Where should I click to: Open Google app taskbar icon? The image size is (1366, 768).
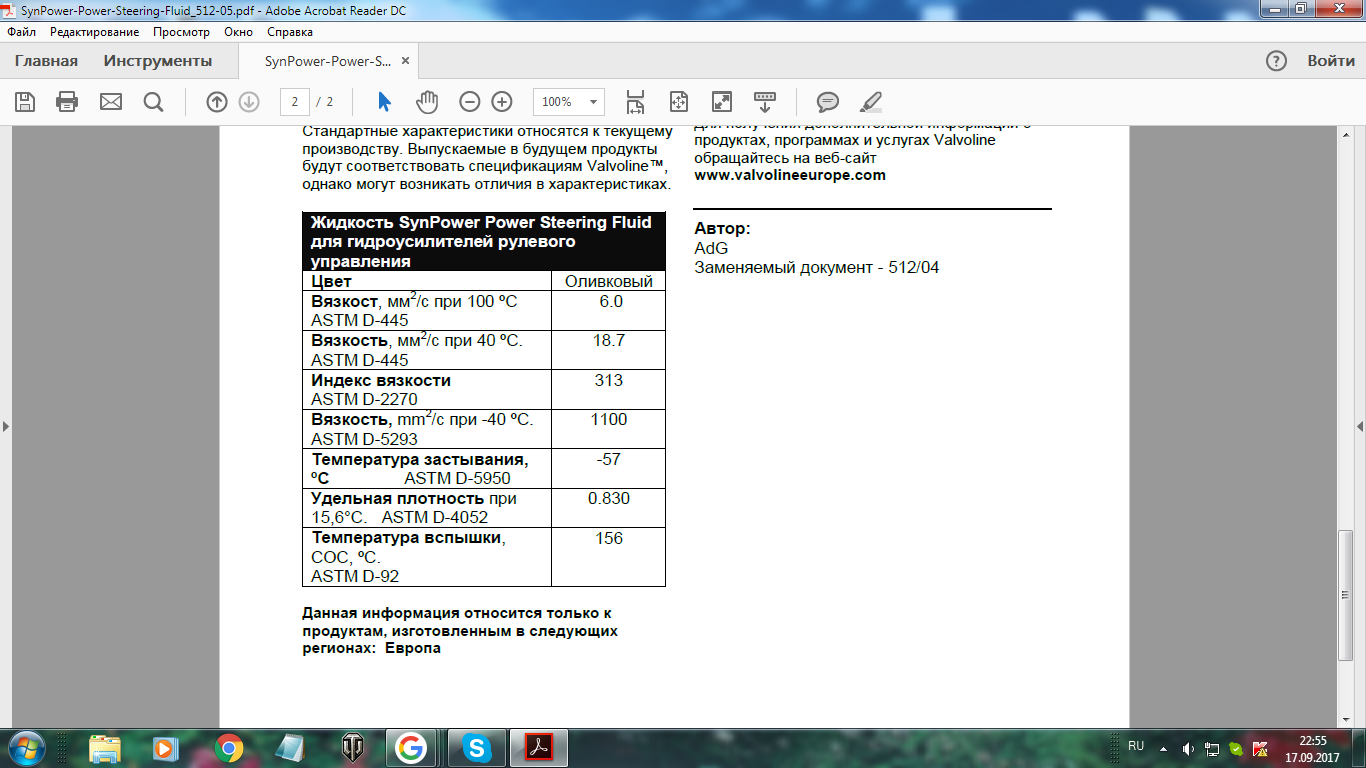click(410, 748)
